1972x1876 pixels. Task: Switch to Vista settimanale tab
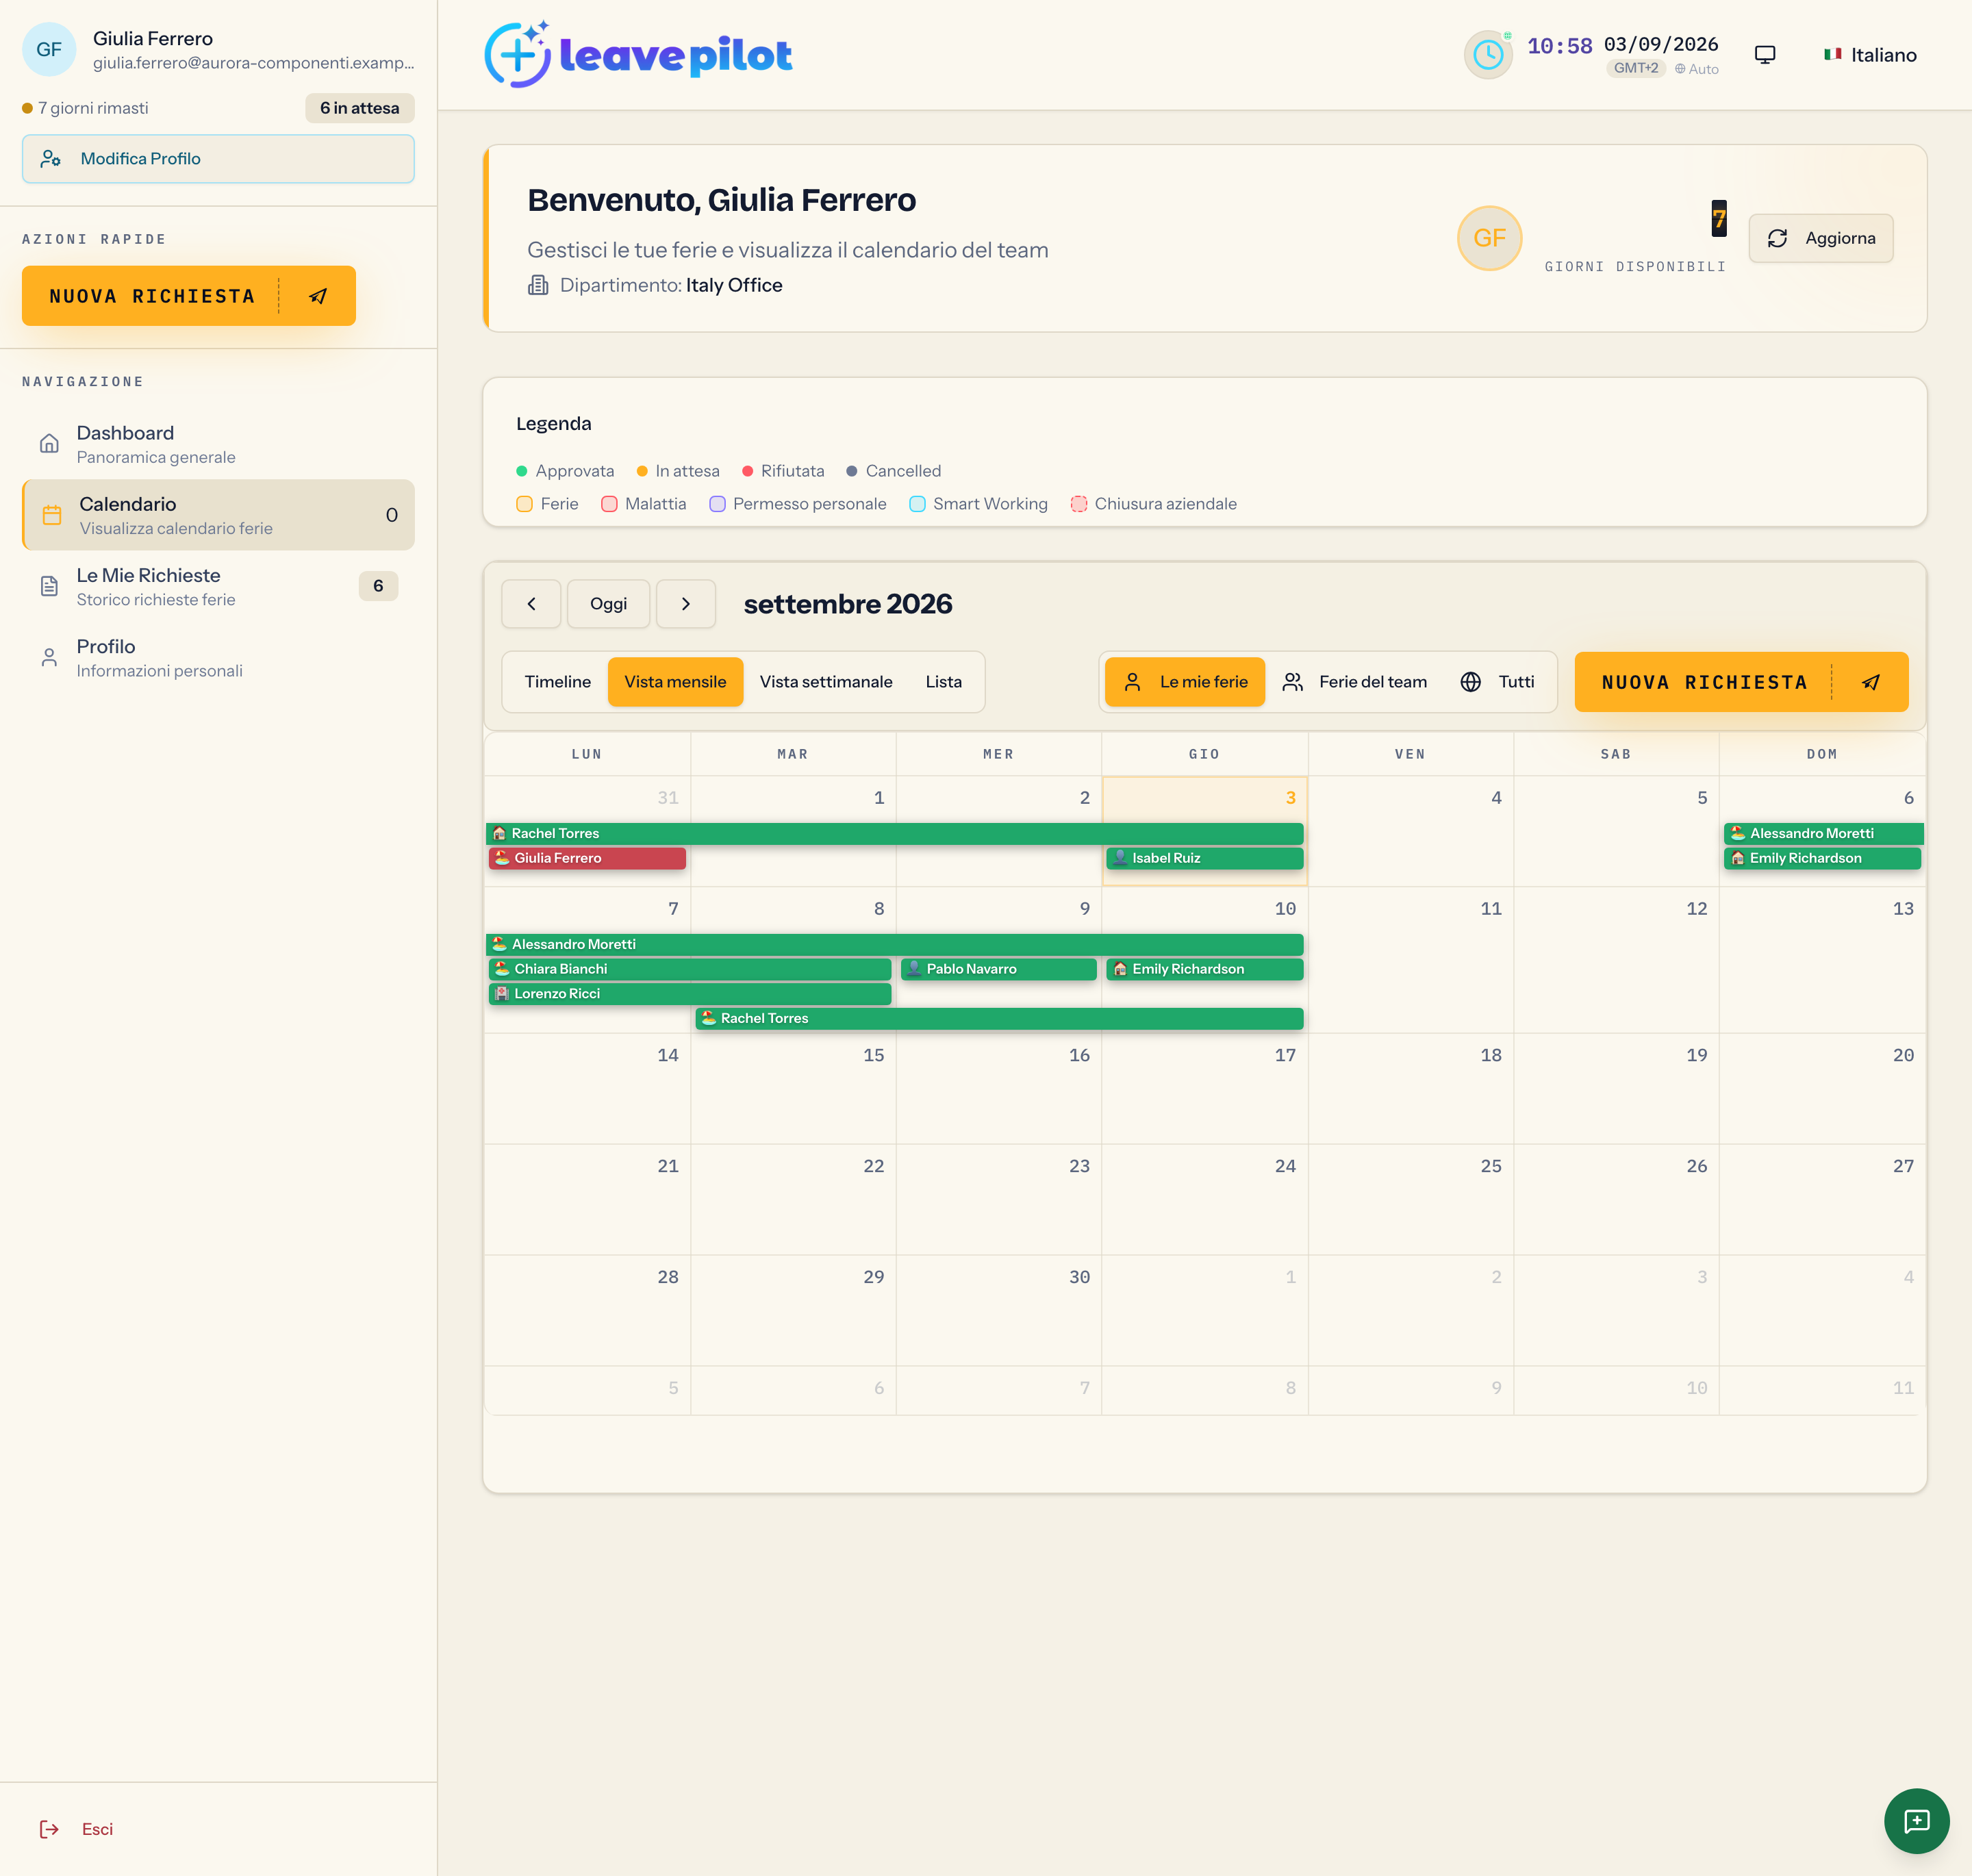point(826,682)
